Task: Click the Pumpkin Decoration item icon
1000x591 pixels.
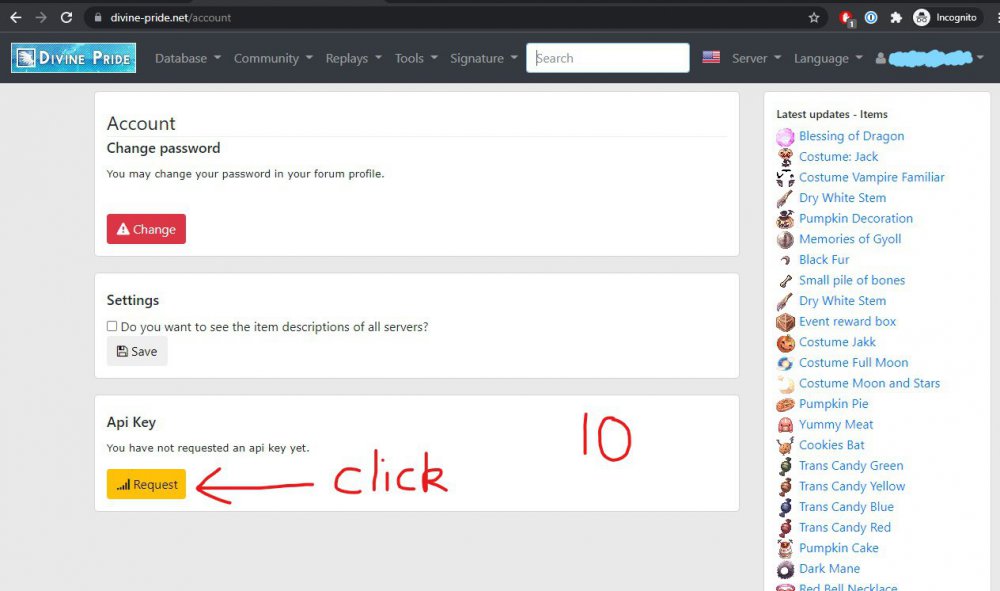Action: coord(785,219)
